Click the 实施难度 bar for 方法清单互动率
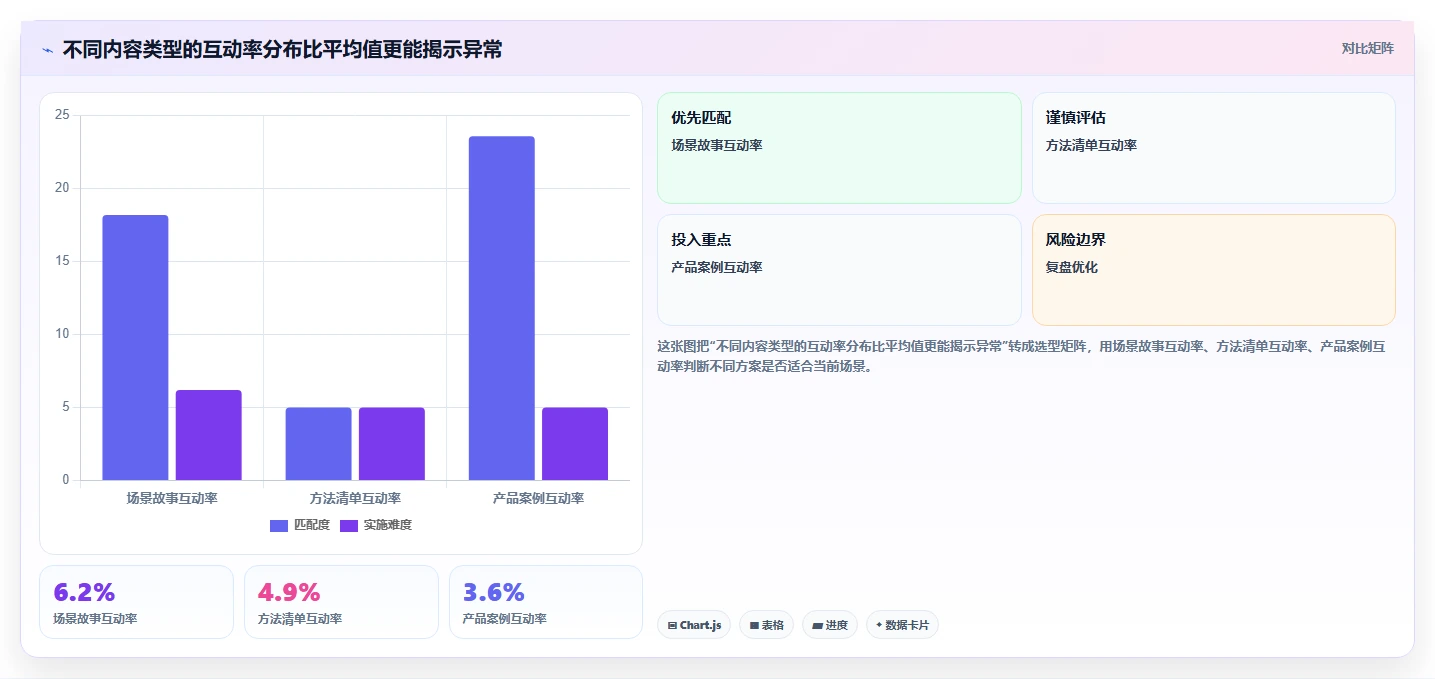The height and width of the screenshot is (679, 1435). 392,444
